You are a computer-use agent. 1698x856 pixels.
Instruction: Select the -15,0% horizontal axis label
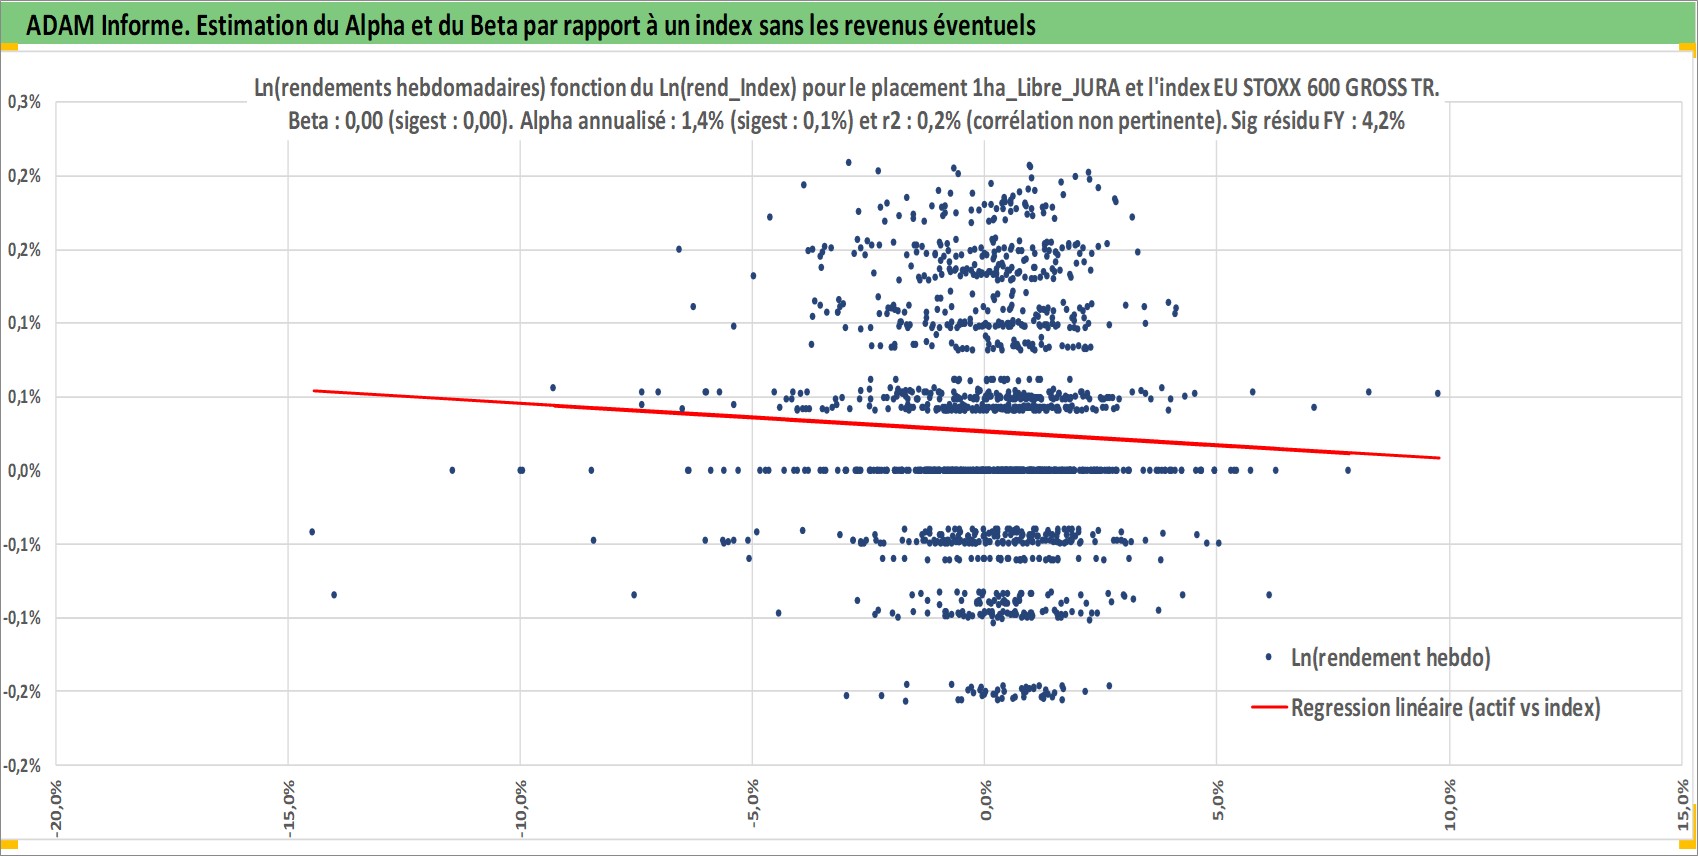click(x=288, y=806)
